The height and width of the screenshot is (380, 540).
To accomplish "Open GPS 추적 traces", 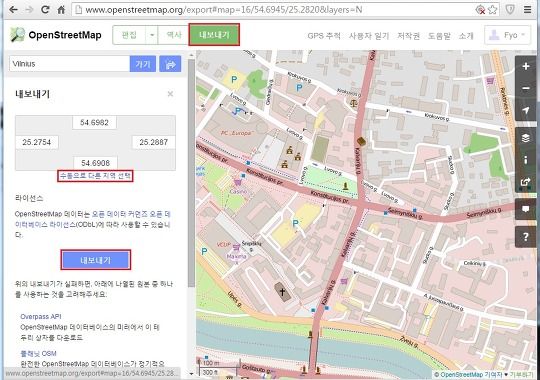I will [324, 36].
